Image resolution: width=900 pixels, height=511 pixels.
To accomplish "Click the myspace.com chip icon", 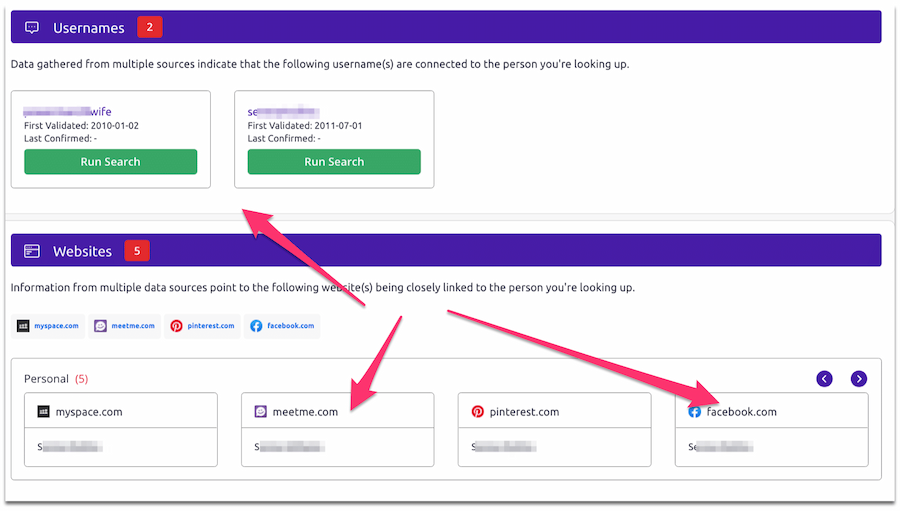I will tap(24, 326).
